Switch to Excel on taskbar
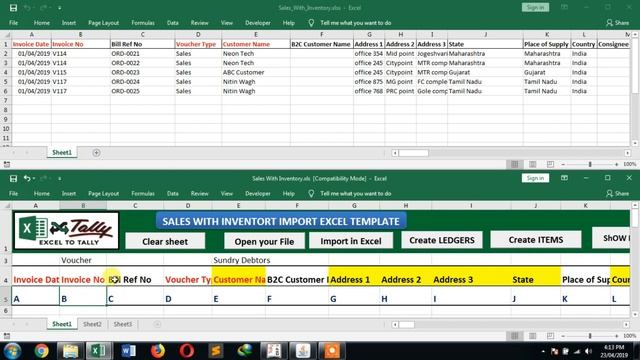This screenshot has height=360, width=640. (98, 351)
